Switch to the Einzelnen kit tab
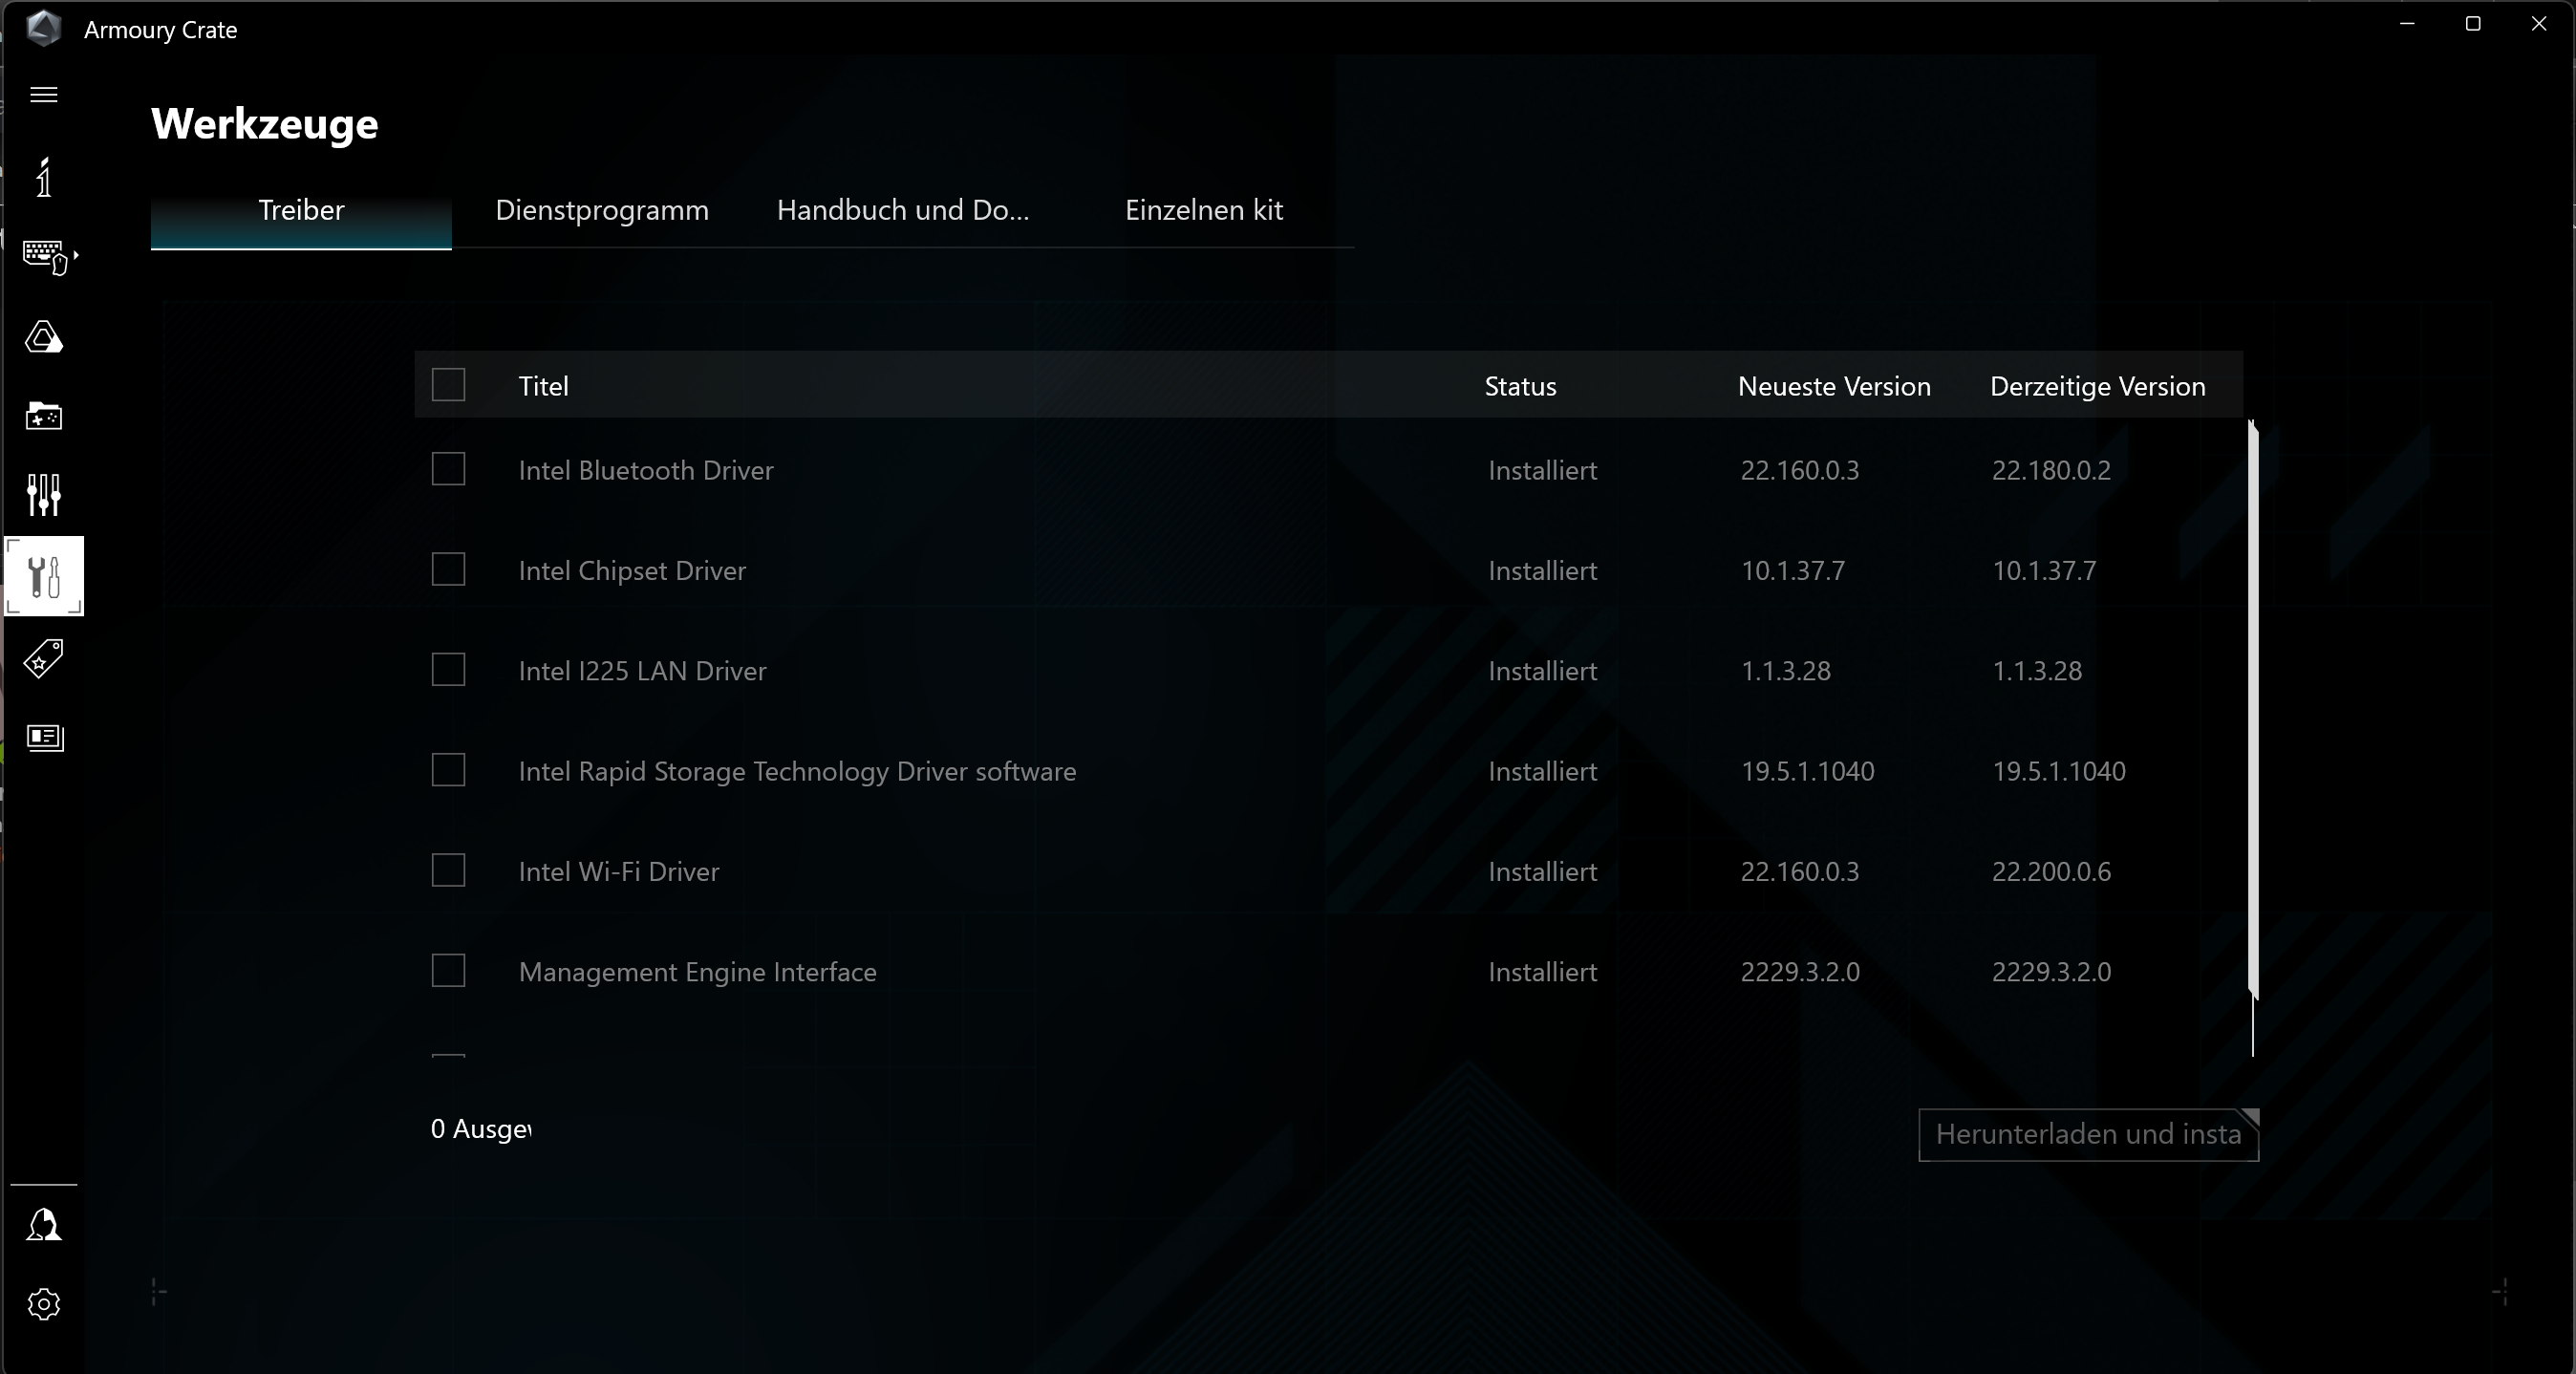 pyautogui.click(x=1203, y=210)
